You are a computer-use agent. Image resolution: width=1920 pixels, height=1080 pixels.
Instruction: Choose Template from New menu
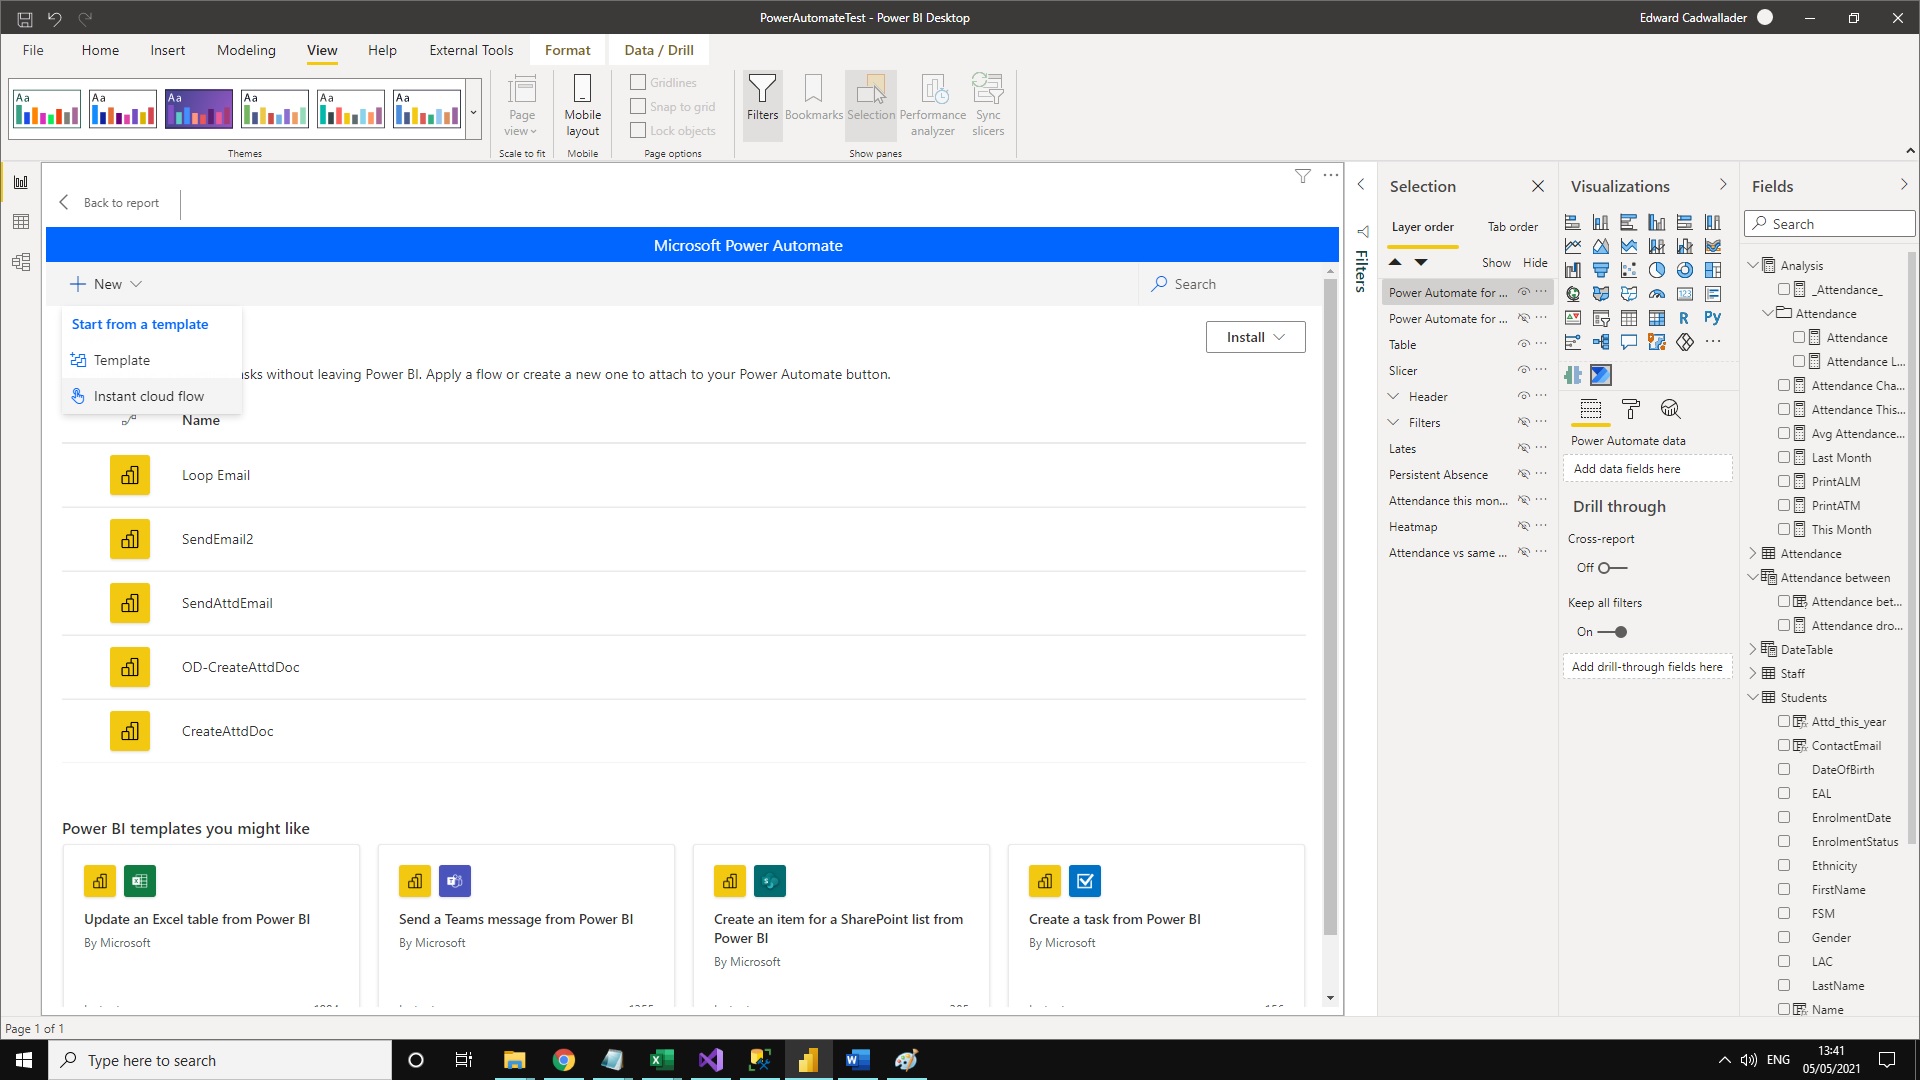coord(152,360)
